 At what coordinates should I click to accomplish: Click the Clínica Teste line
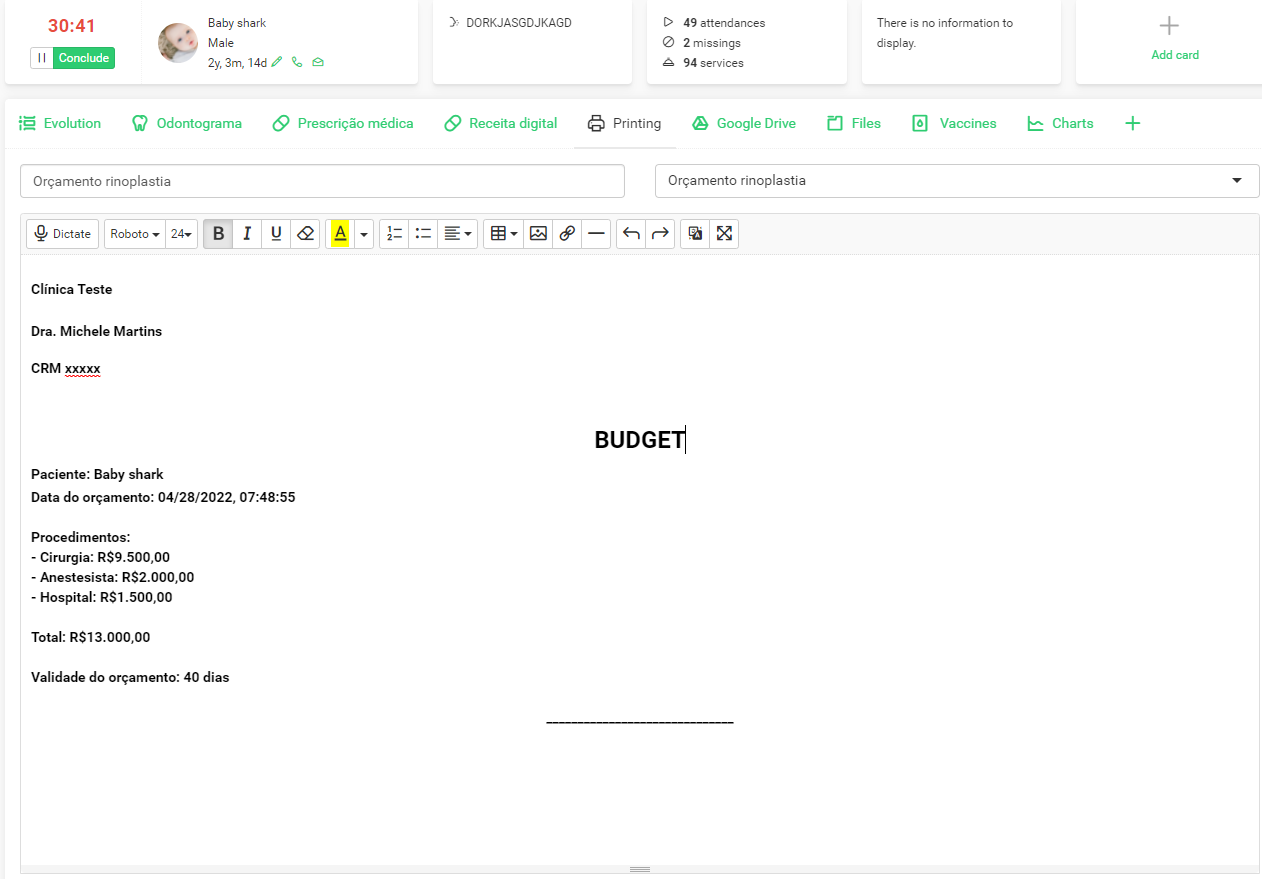coord(72,289)
